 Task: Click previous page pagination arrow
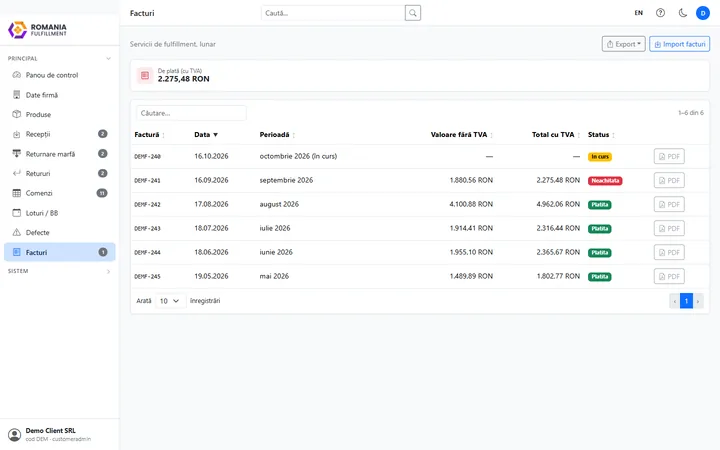(x=675, y=301)
